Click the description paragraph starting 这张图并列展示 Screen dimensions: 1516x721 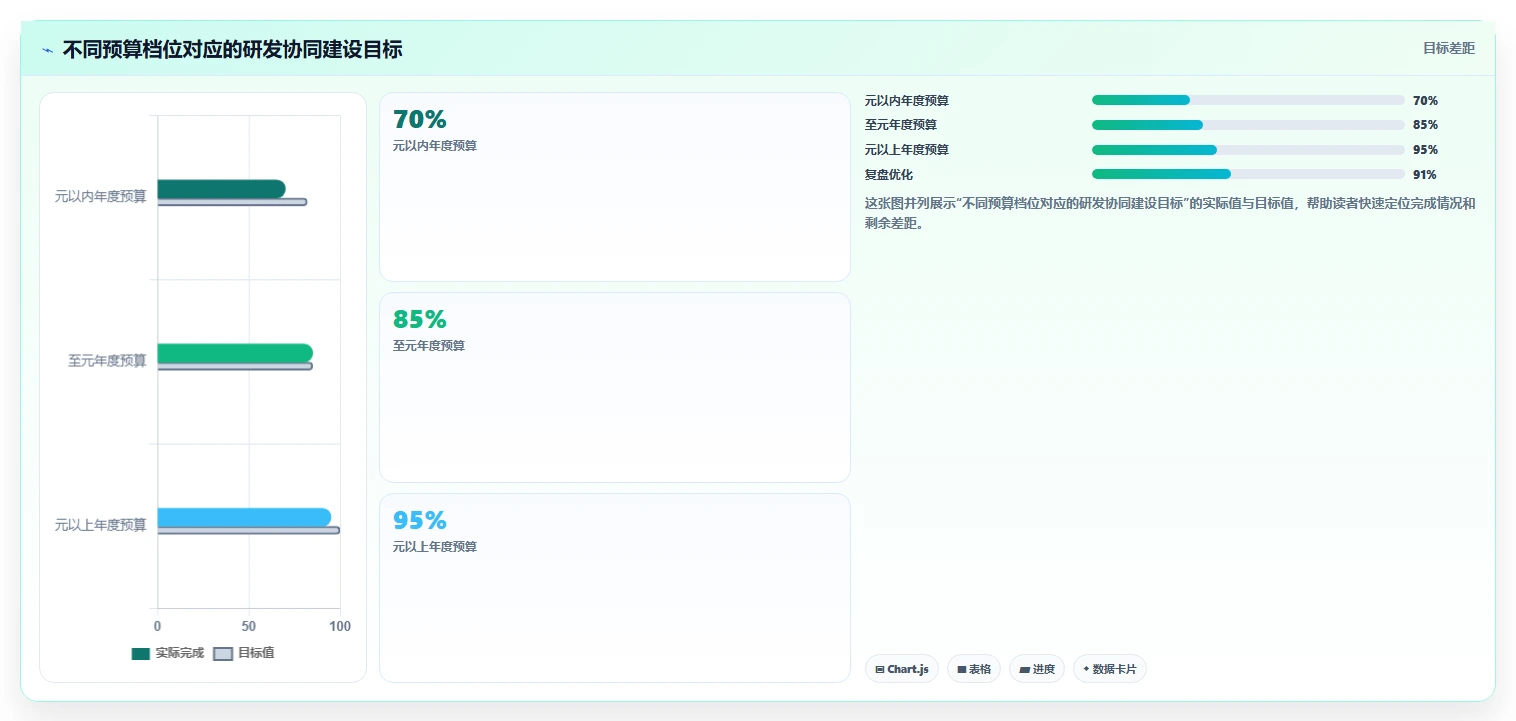(x=1170, y=213)
